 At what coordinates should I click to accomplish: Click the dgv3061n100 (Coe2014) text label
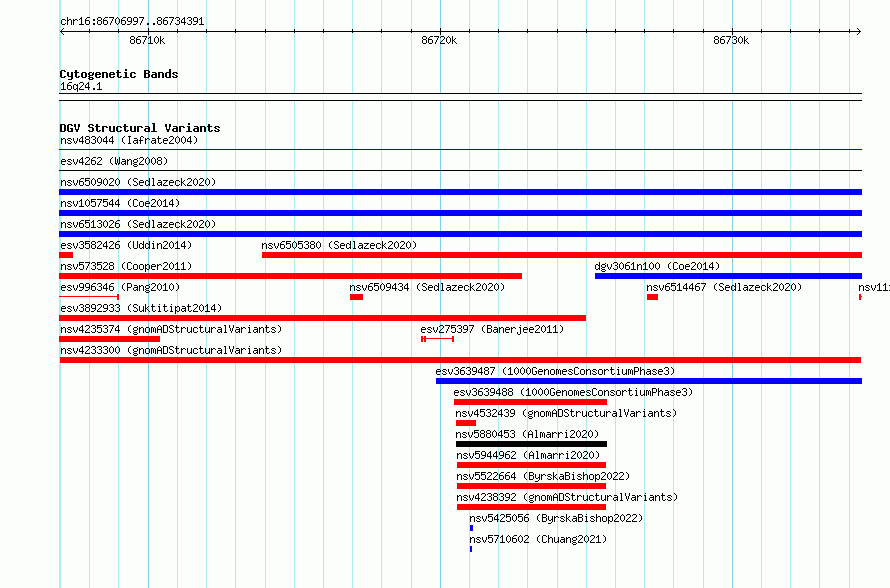(x=657, y=266)
